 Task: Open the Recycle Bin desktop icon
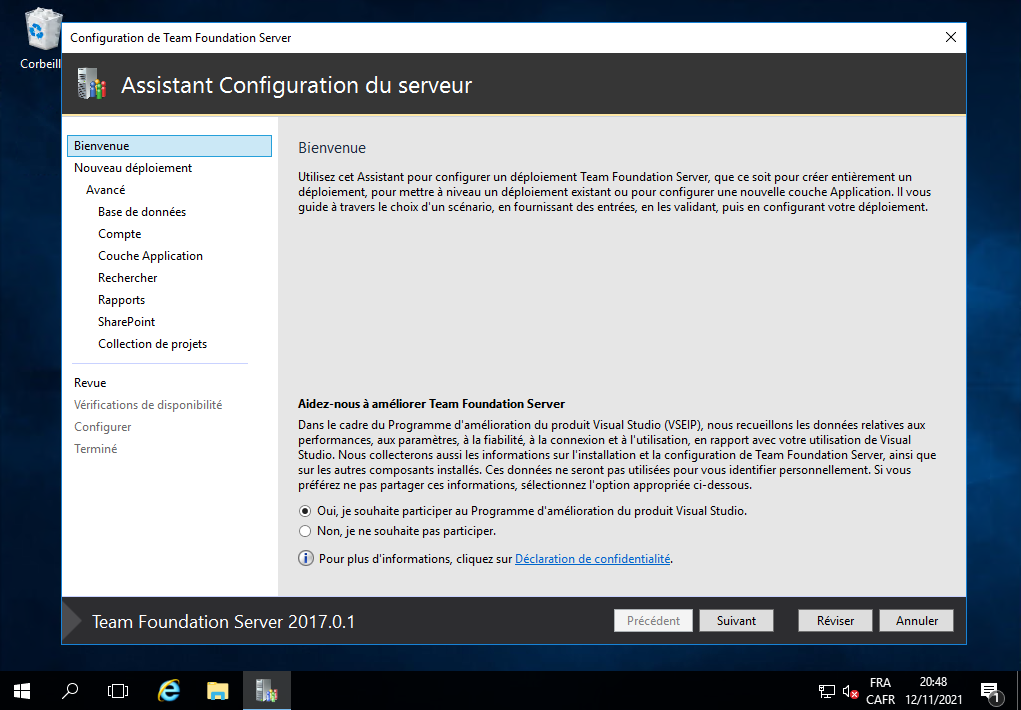point(41,33)
